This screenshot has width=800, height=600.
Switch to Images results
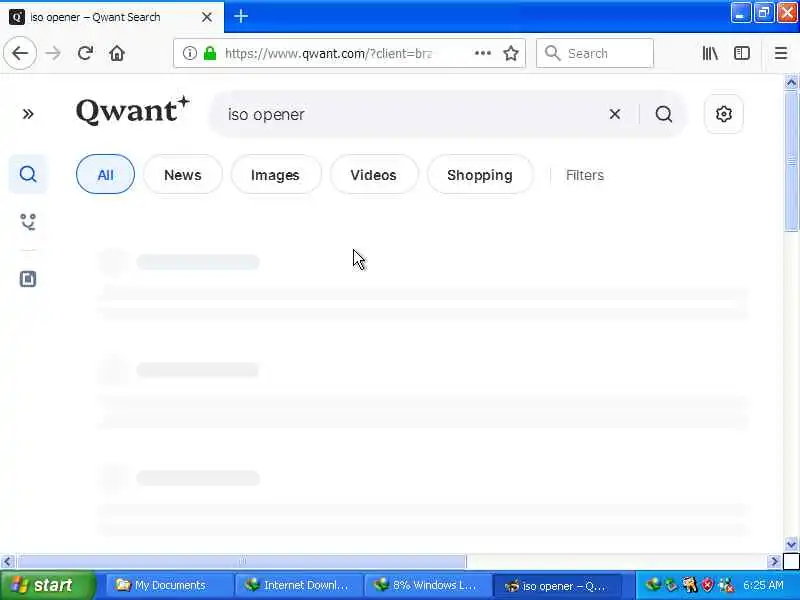coord(275,174)
